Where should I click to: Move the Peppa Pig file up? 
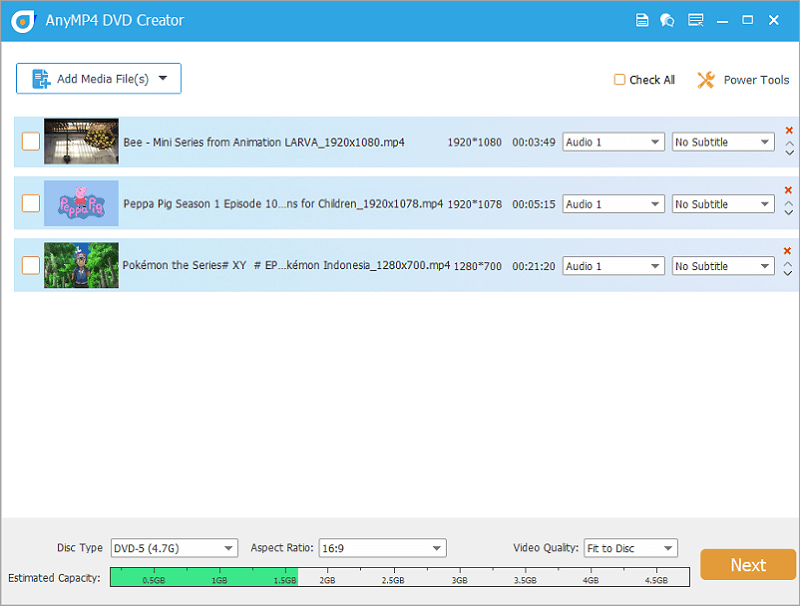point(789,204)
